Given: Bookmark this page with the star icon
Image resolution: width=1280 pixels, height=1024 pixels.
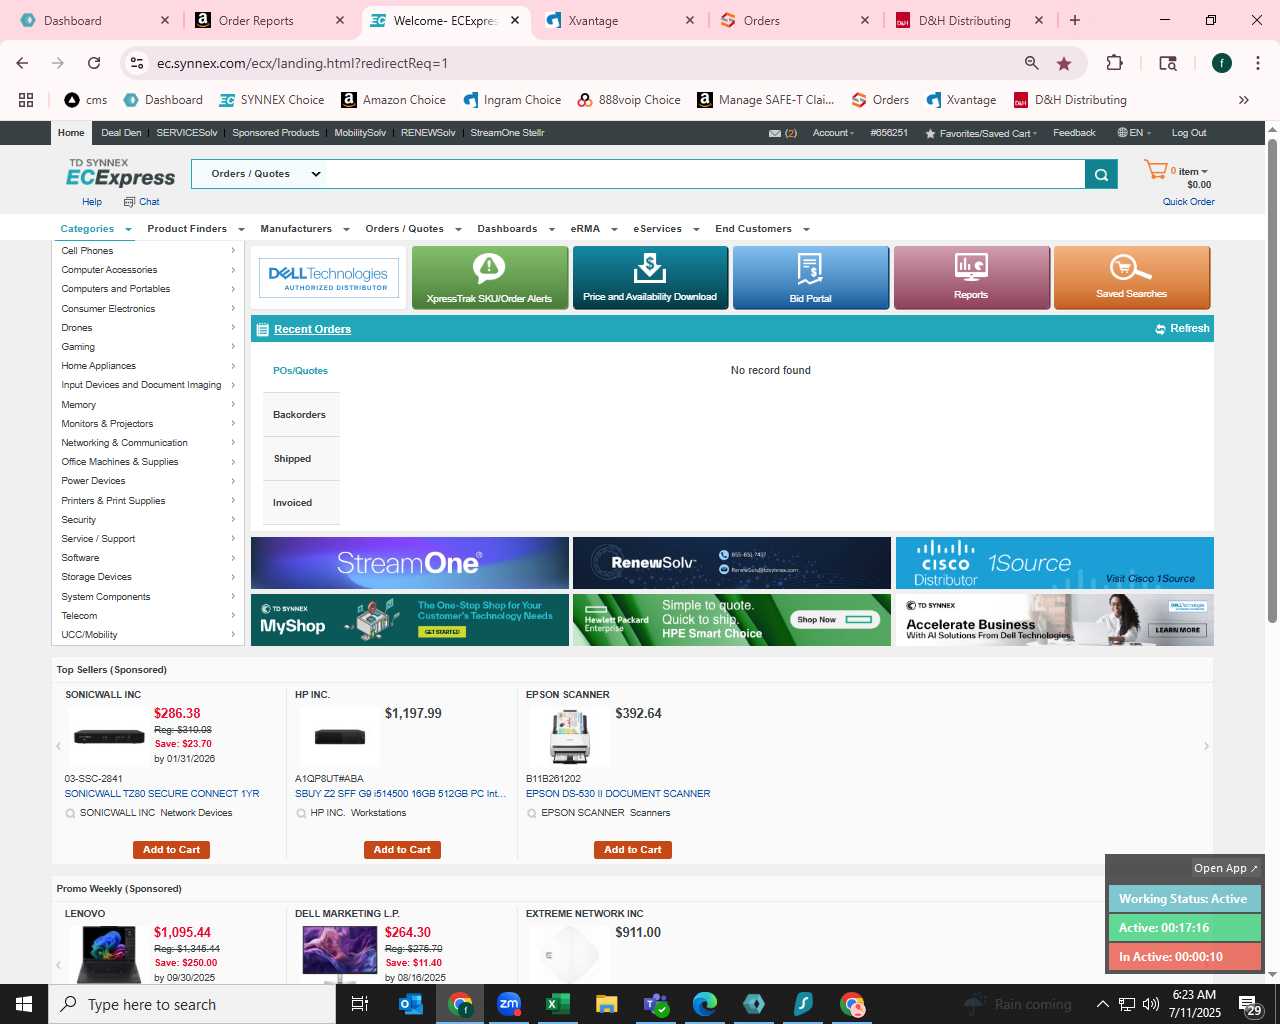Looking at the screenshot, I should (x=1064, y=63).
